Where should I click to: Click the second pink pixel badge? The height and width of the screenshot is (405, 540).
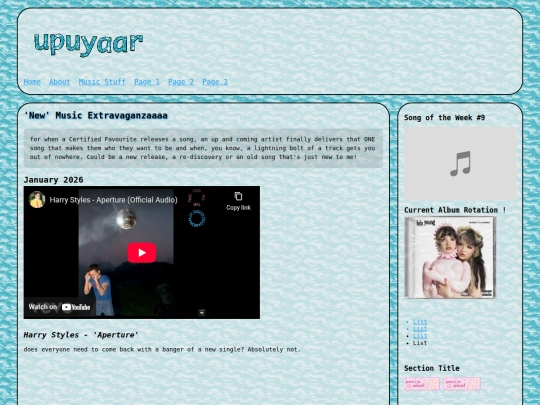click(462, 384)
